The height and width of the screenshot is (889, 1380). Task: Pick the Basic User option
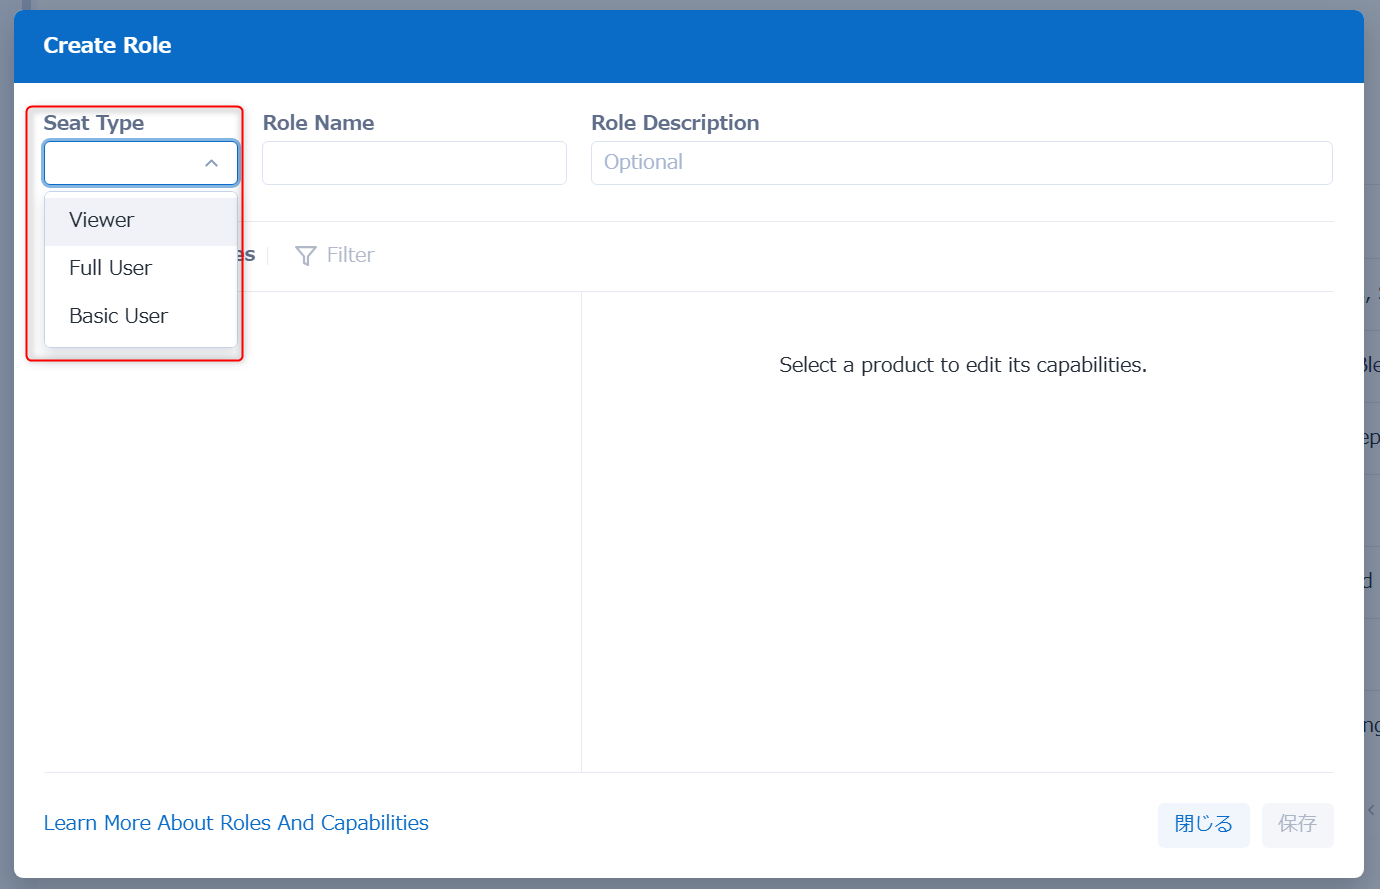[x=141, y=316]
